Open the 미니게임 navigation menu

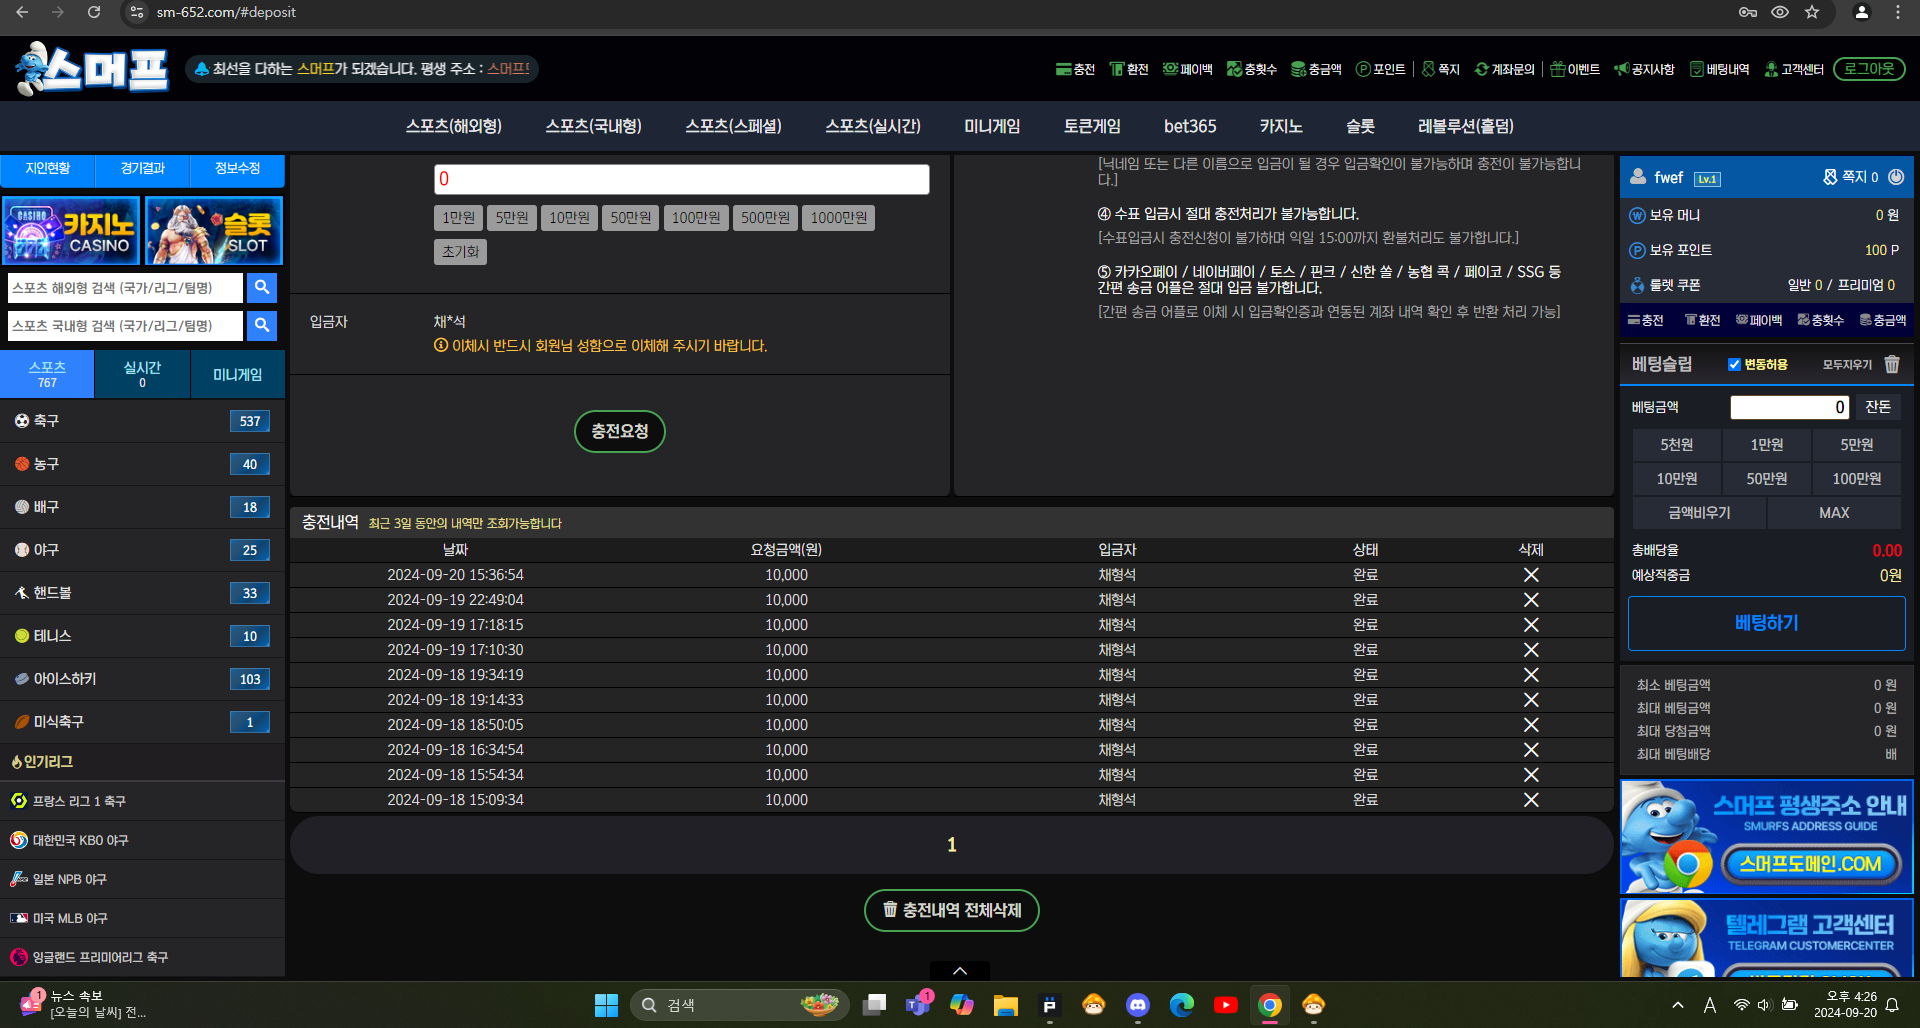click(991, 126)
